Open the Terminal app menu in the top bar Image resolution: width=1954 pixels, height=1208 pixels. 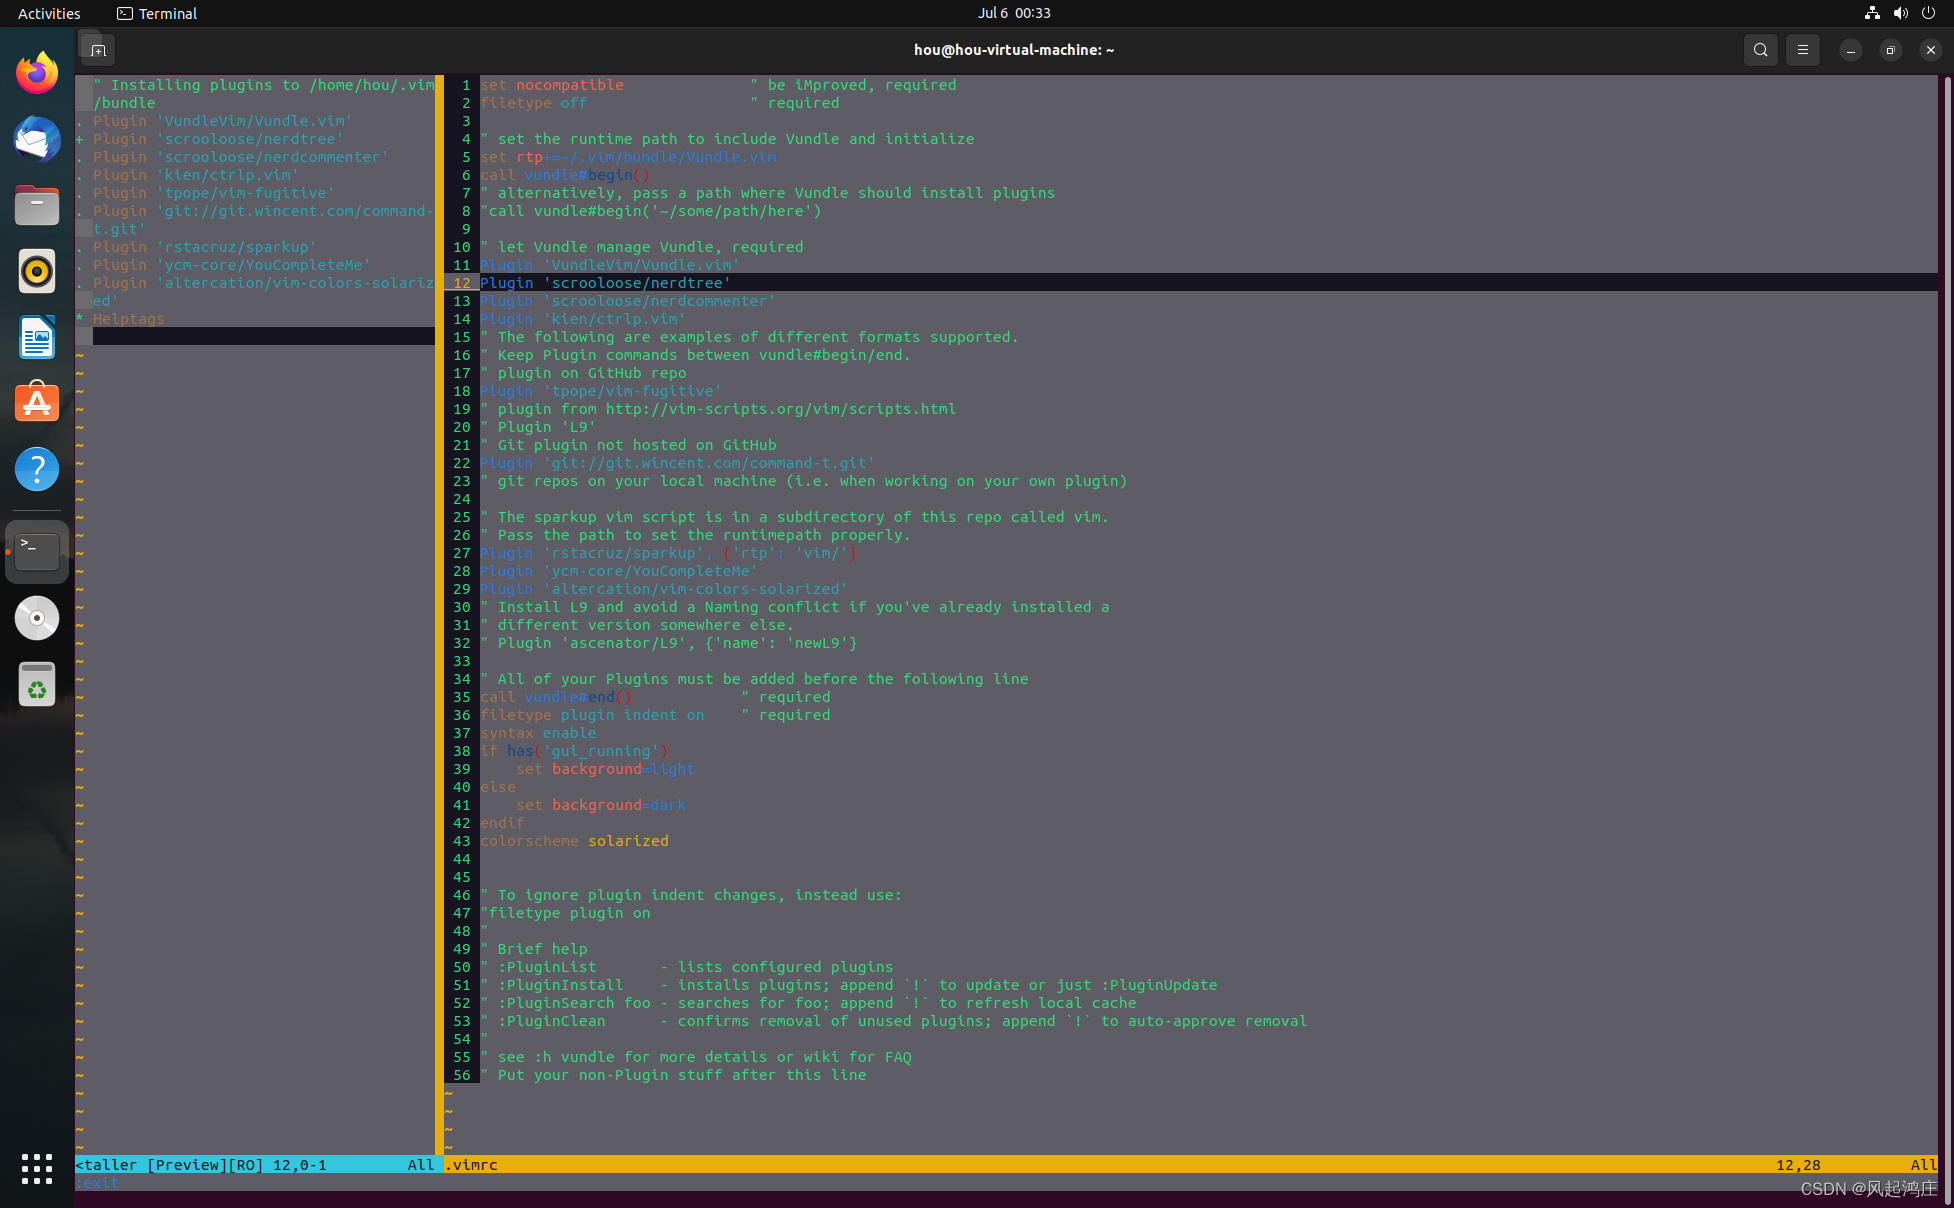pos(157,13)
